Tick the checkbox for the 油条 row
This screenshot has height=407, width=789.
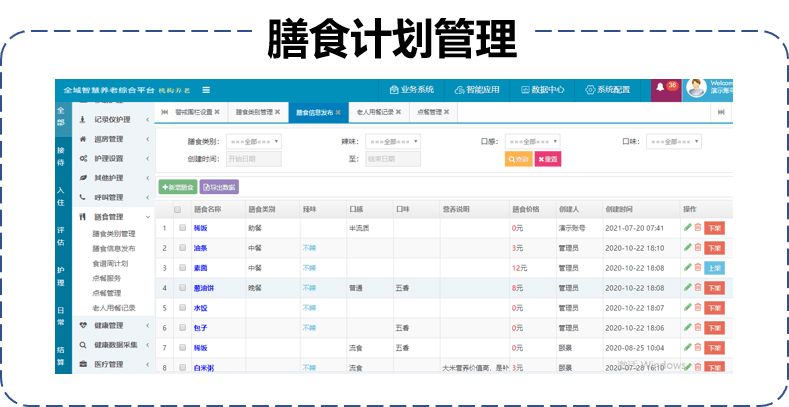click(x=182, y=248)
